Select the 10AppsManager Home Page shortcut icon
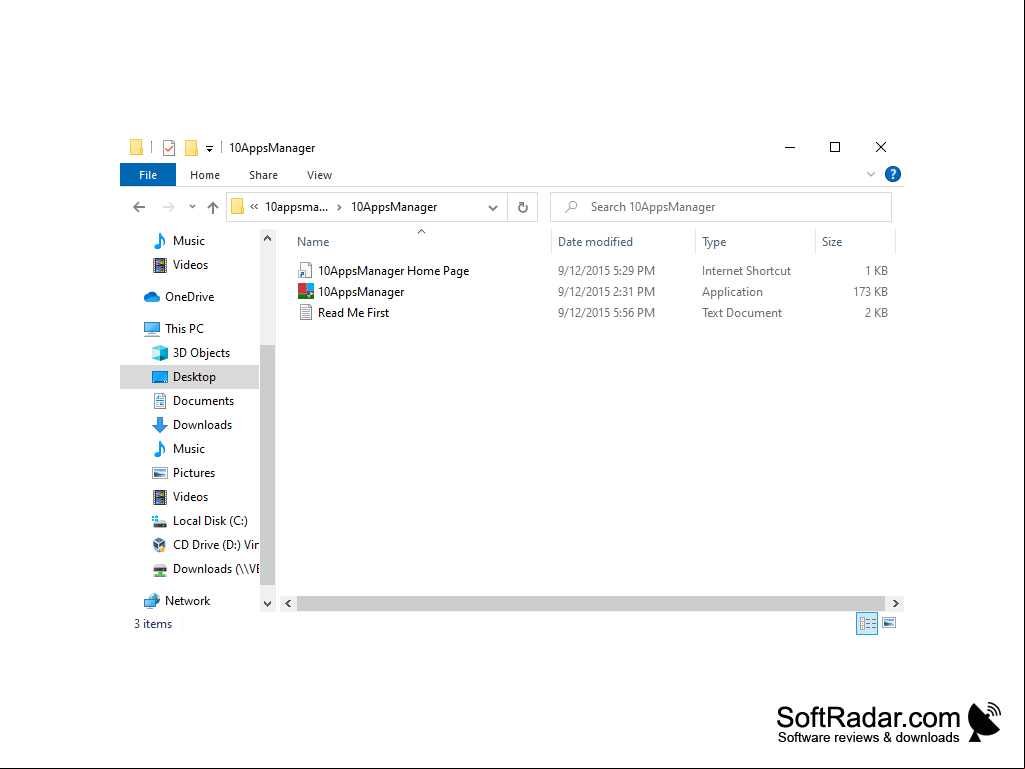The width and height of the screenshot is (1025, 769). (x=305, y=270)
